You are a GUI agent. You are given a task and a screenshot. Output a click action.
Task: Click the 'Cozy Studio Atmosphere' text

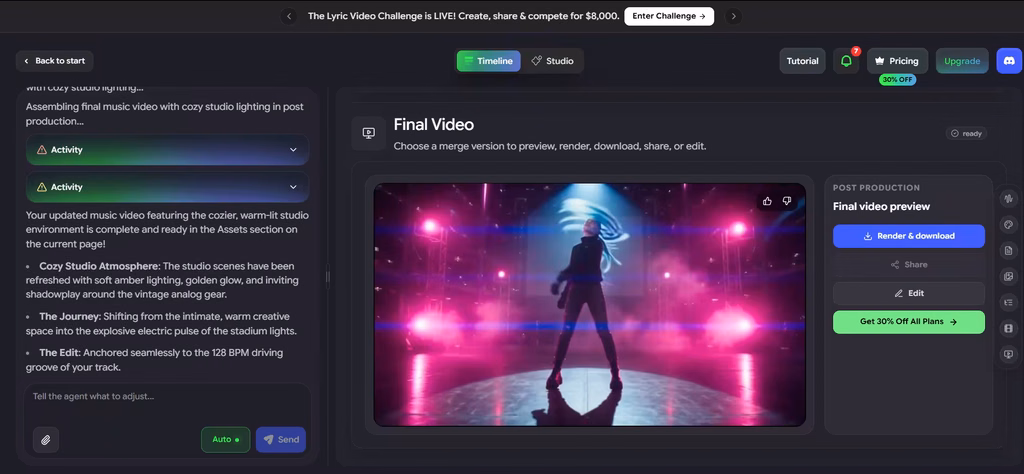pos(99,266)
